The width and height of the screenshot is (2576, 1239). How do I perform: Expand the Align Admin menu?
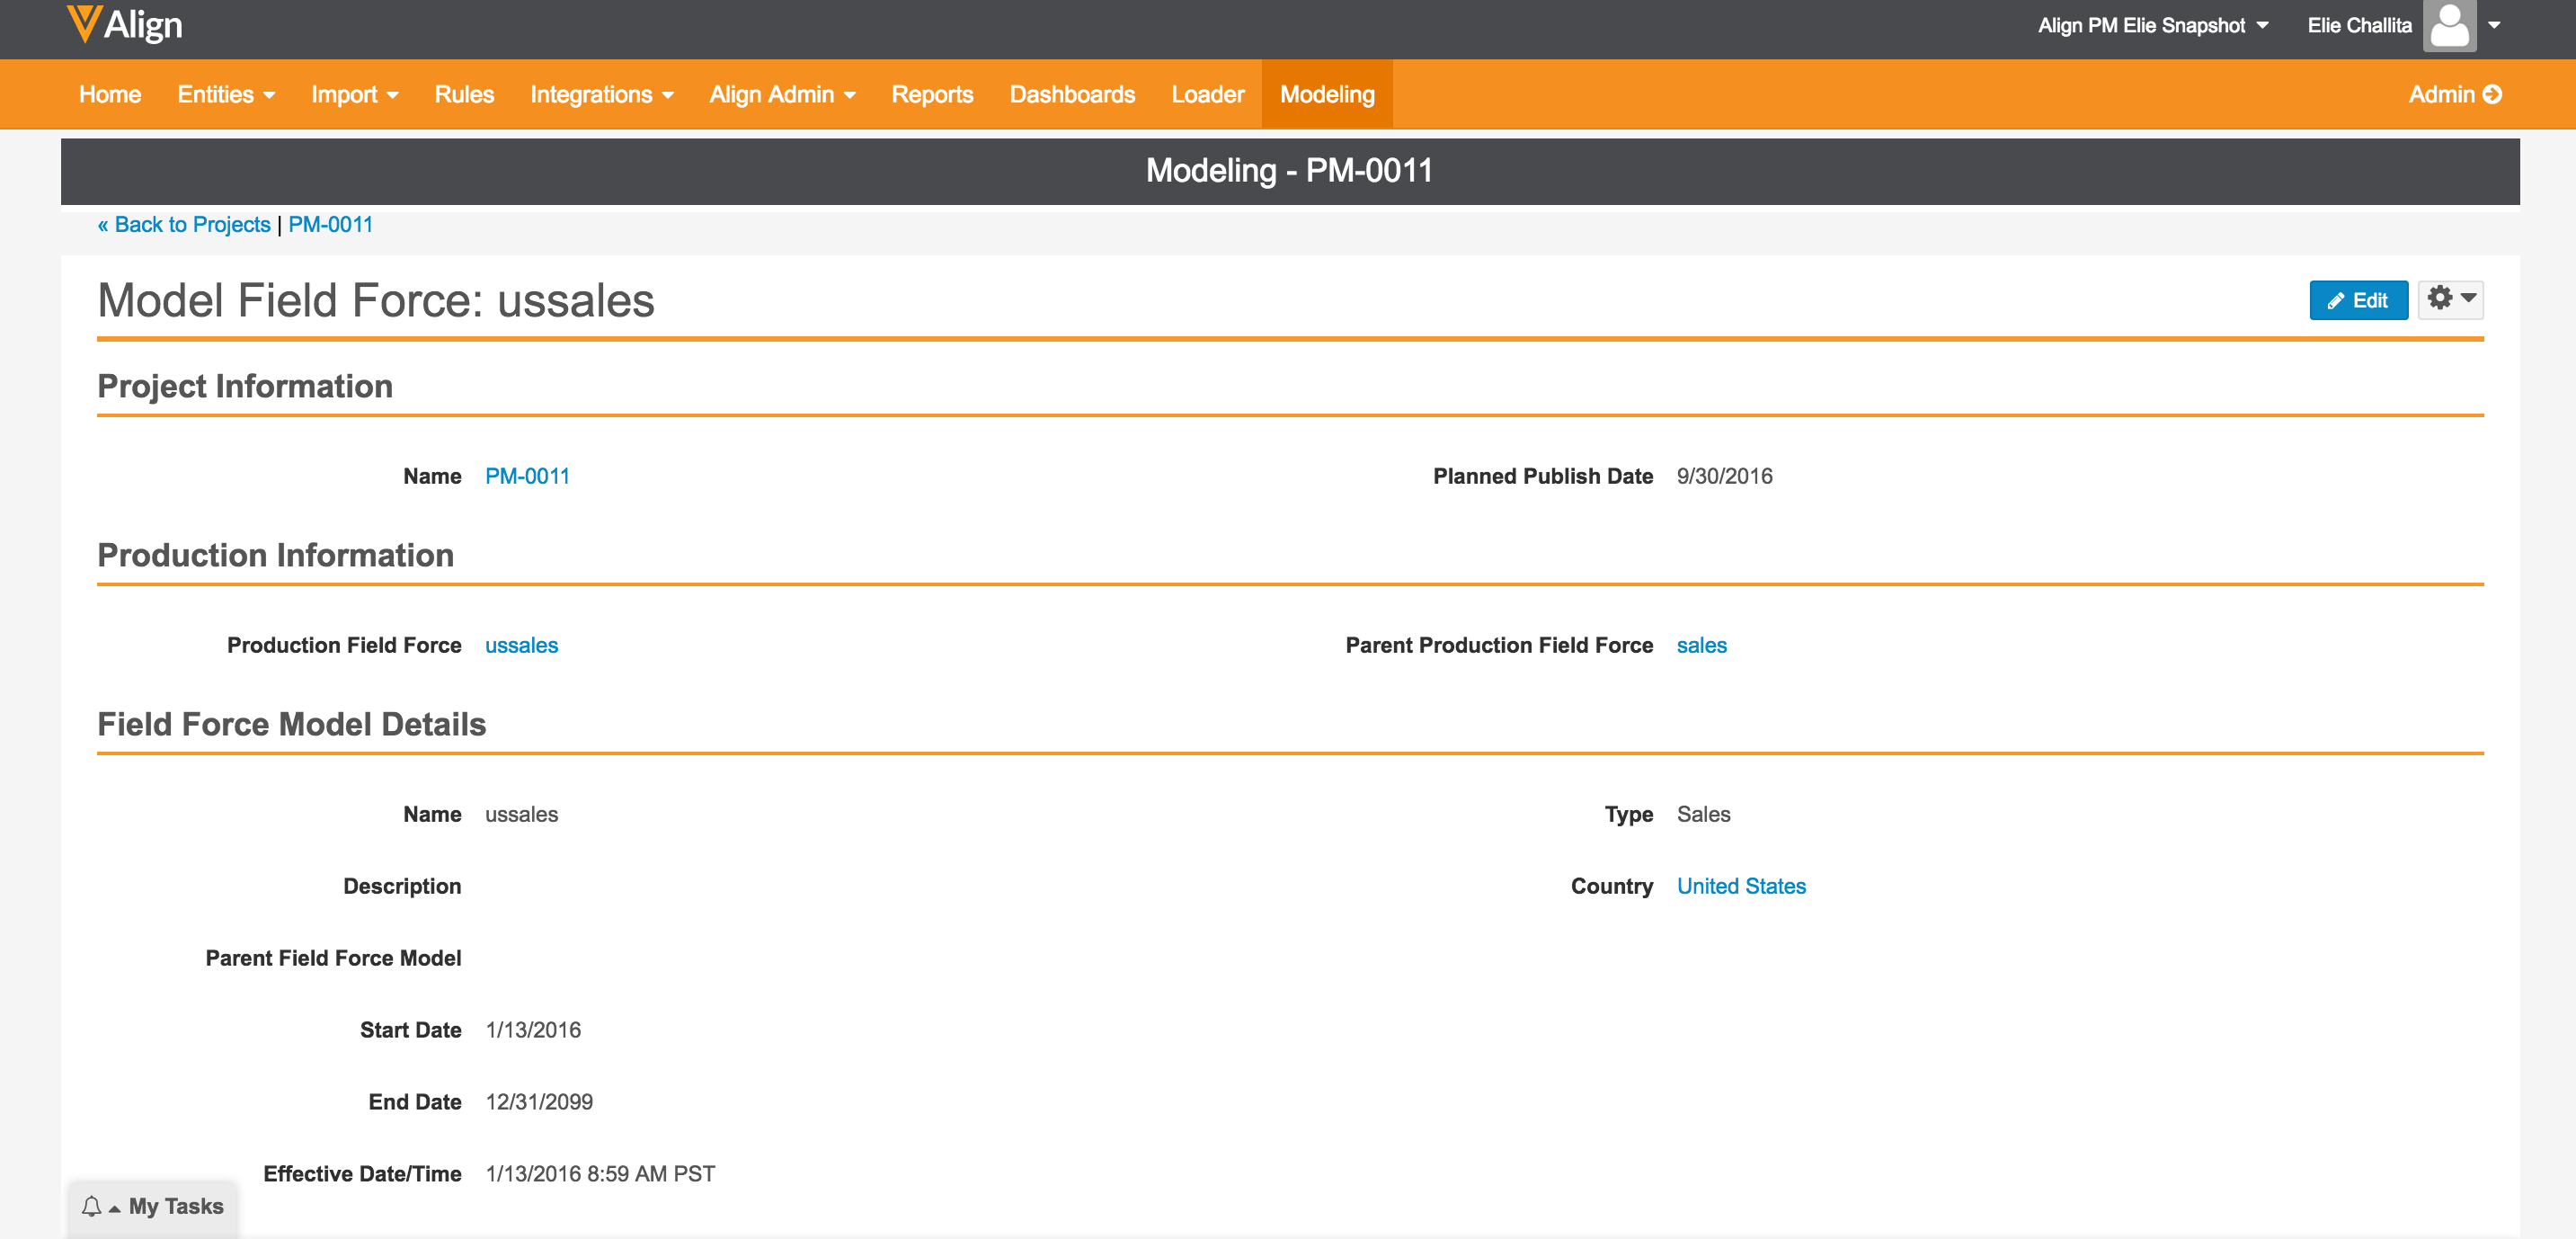pyautogui.click(x=782, y=94)
